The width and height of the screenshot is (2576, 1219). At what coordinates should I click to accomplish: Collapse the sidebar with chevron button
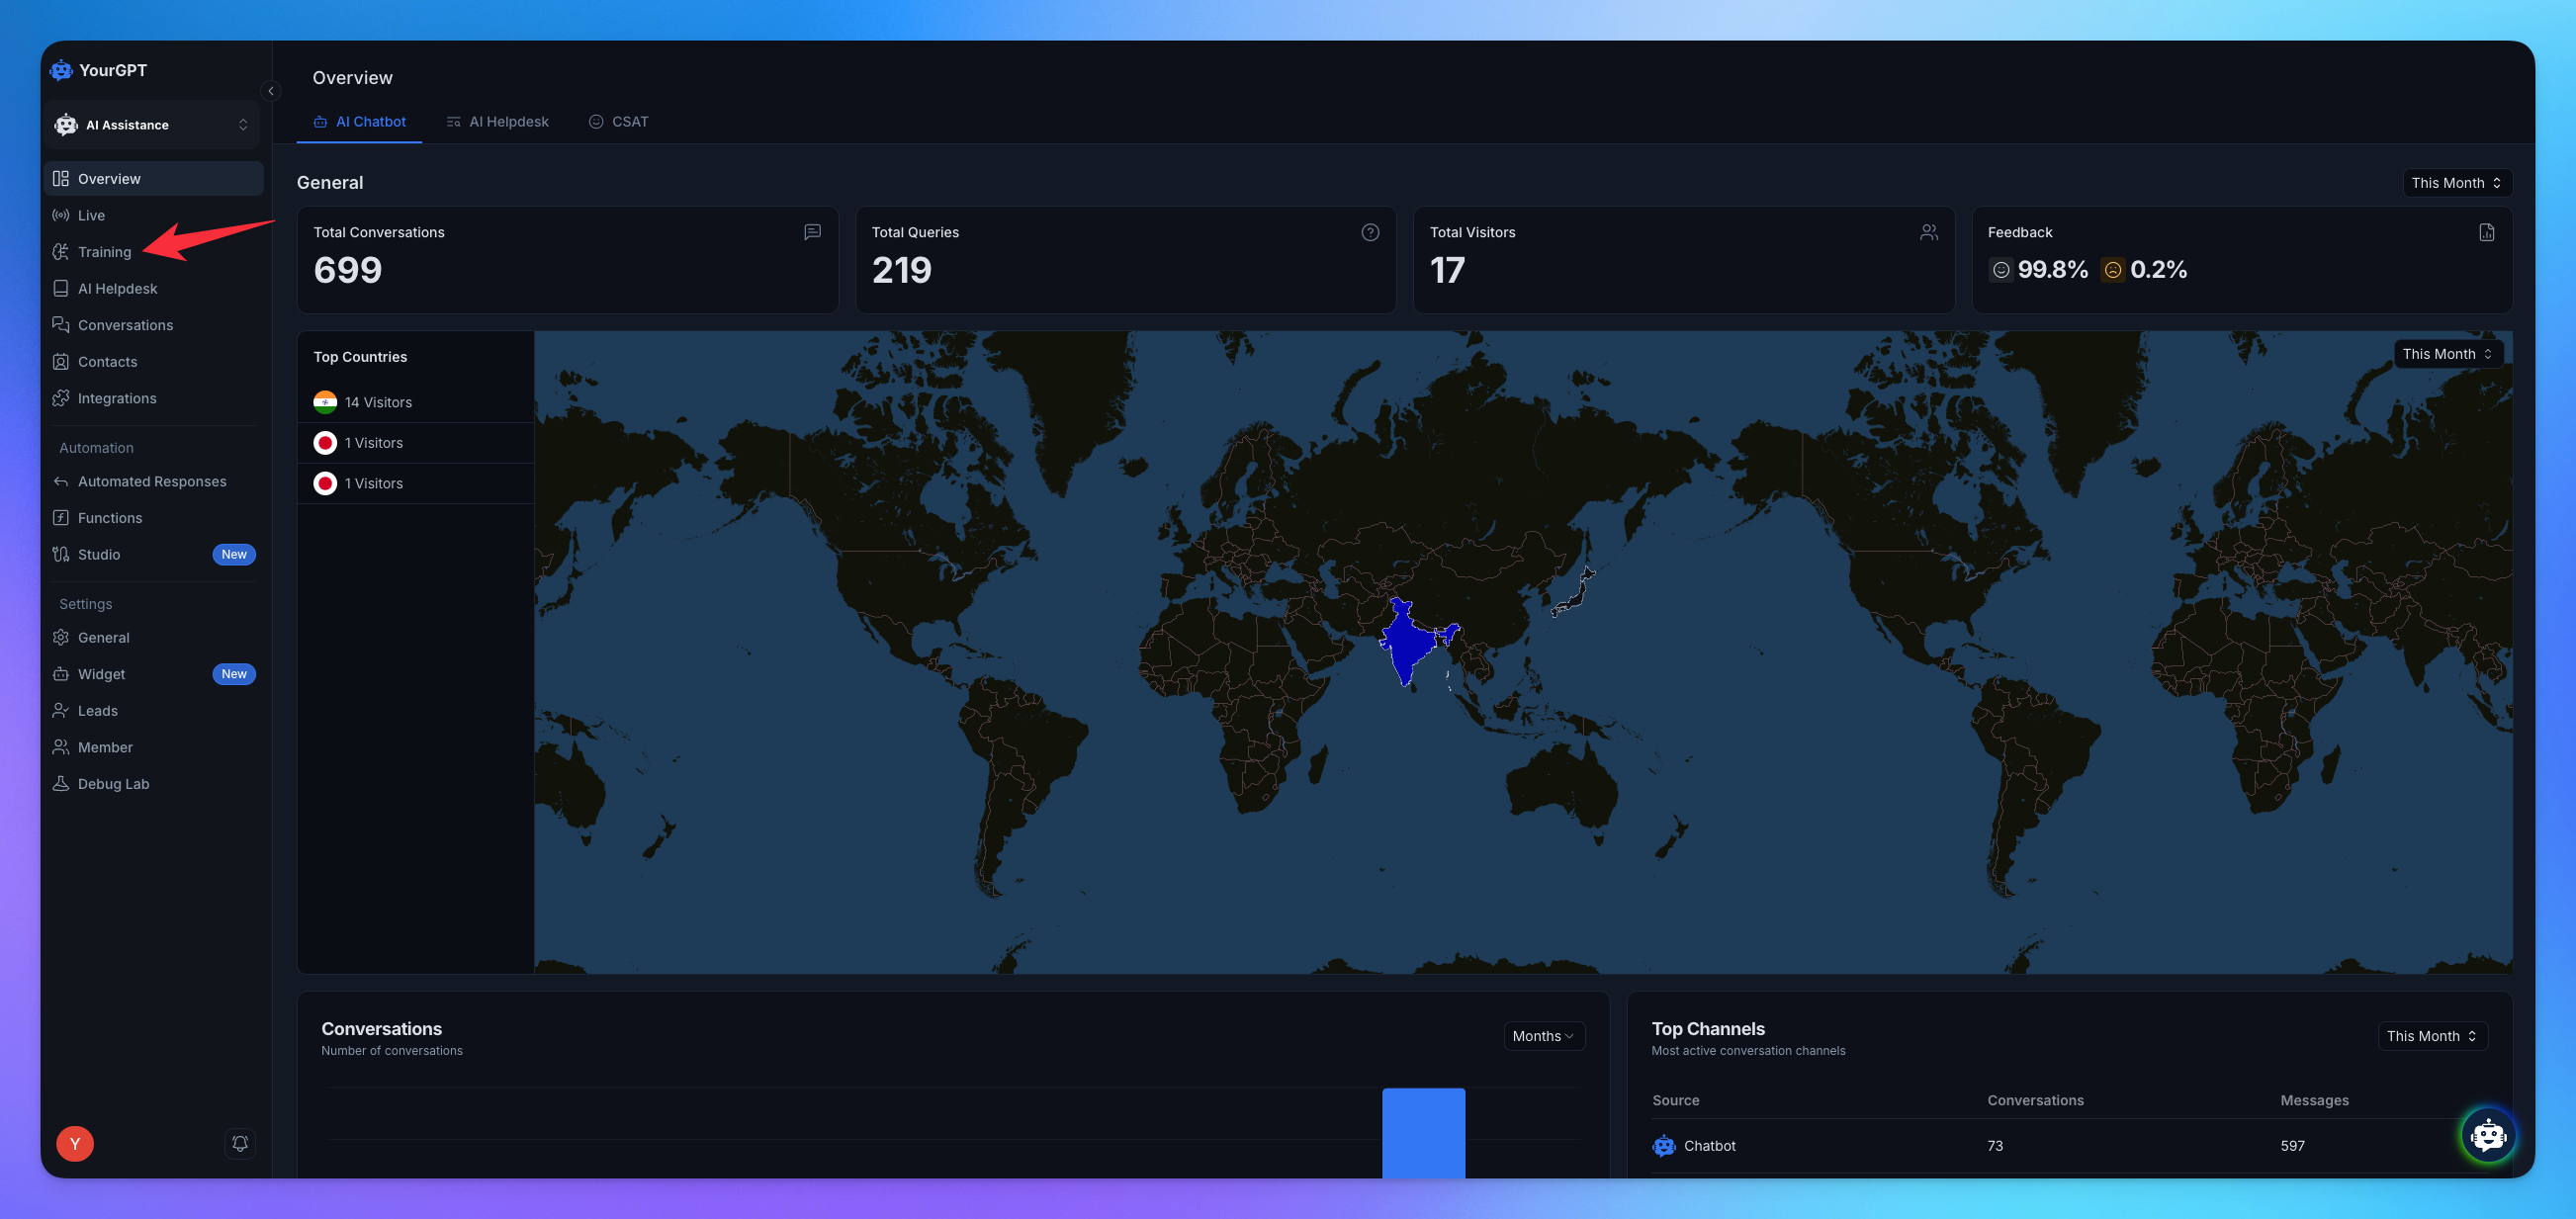[271, 91]
